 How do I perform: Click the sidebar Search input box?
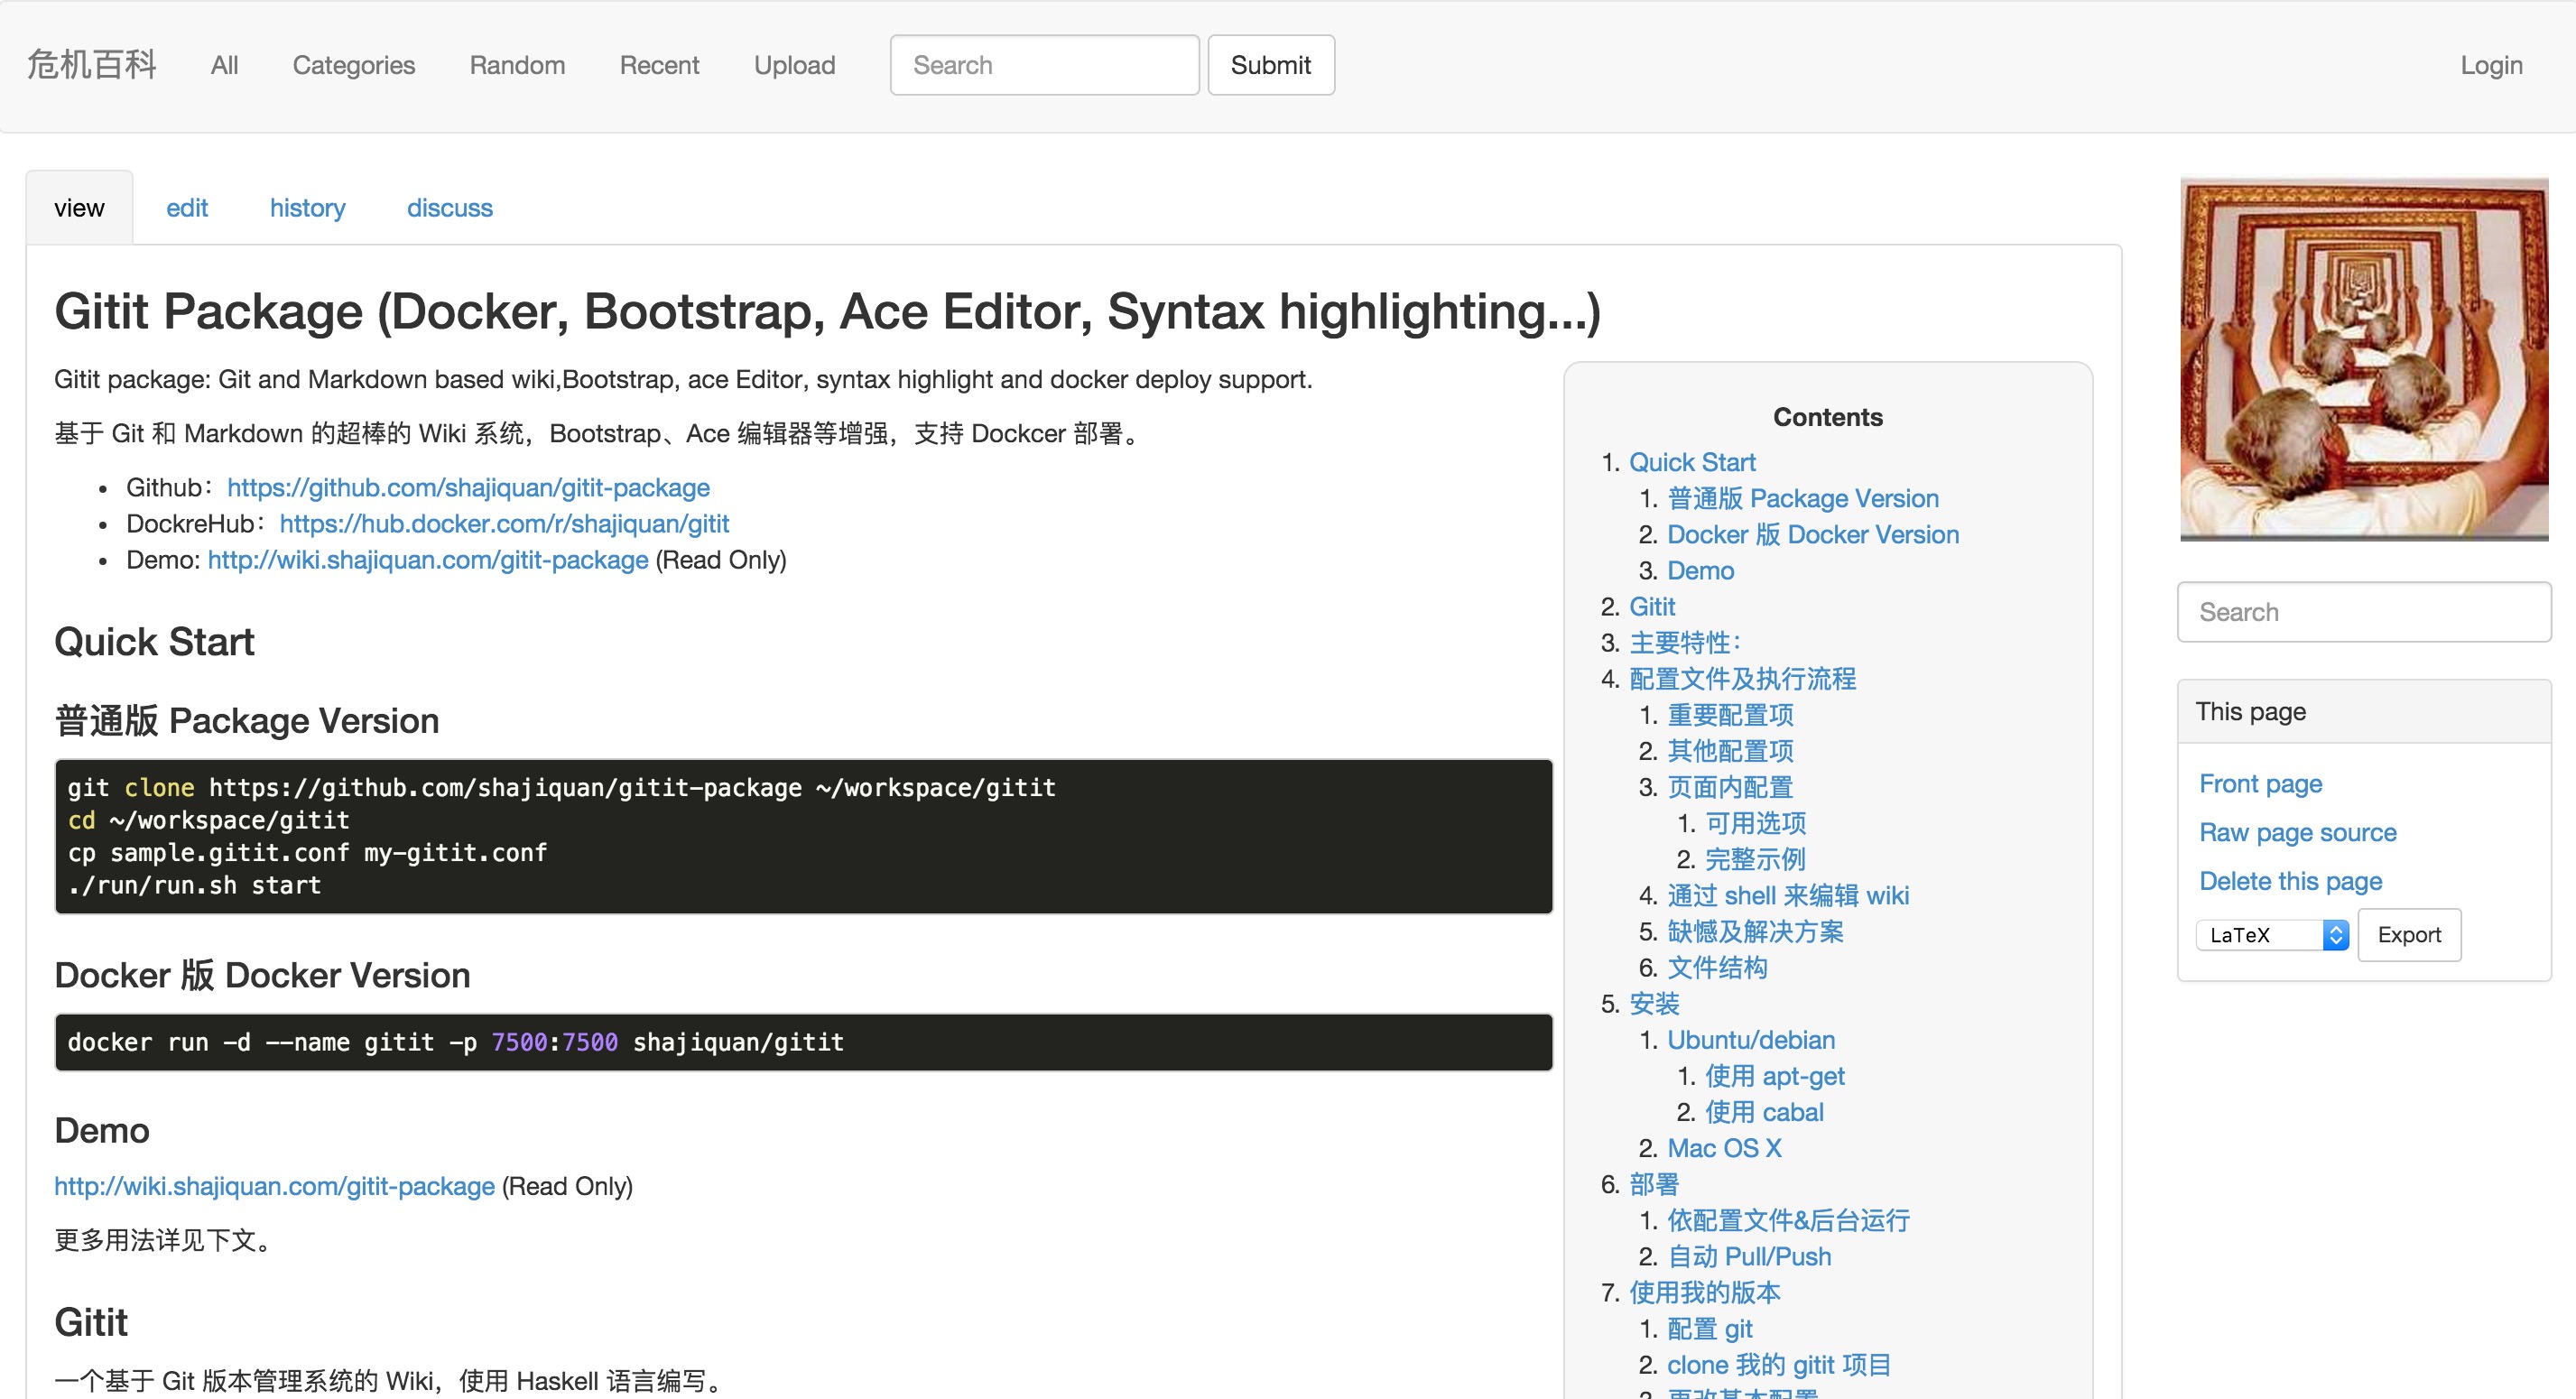coord(2363,612)
